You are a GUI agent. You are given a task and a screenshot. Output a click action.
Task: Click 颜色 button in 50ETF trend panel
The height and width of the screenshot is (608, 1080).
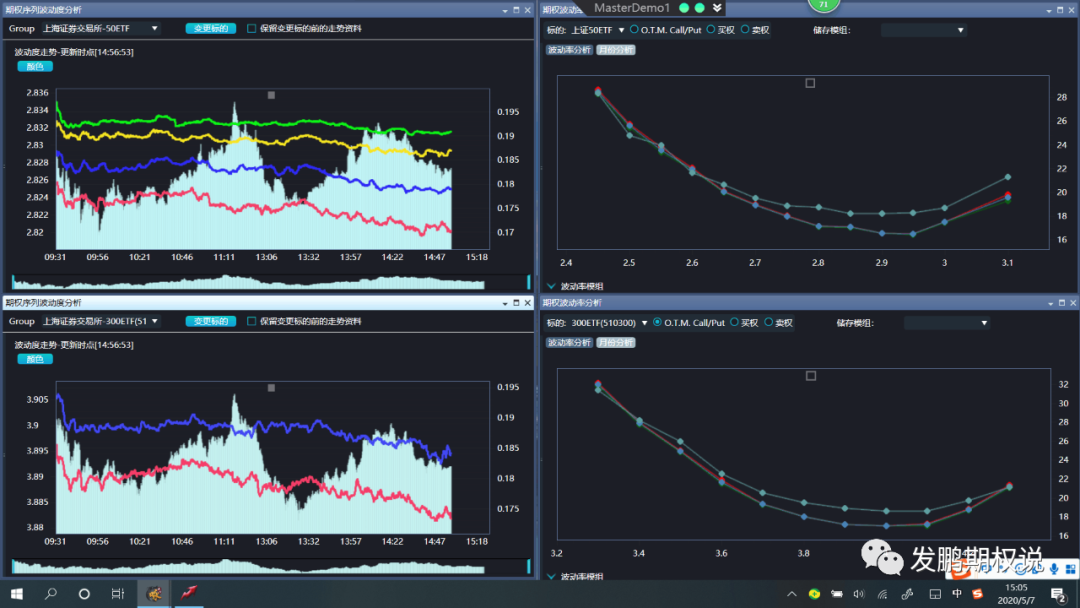35,66
